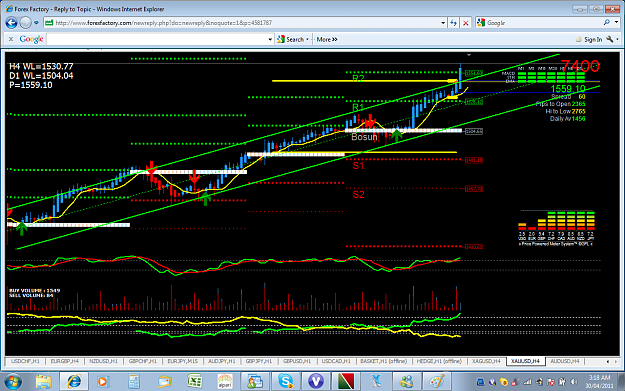
Task: Expand the Google Toolbar search field dropdown
Action: point(270,39)
